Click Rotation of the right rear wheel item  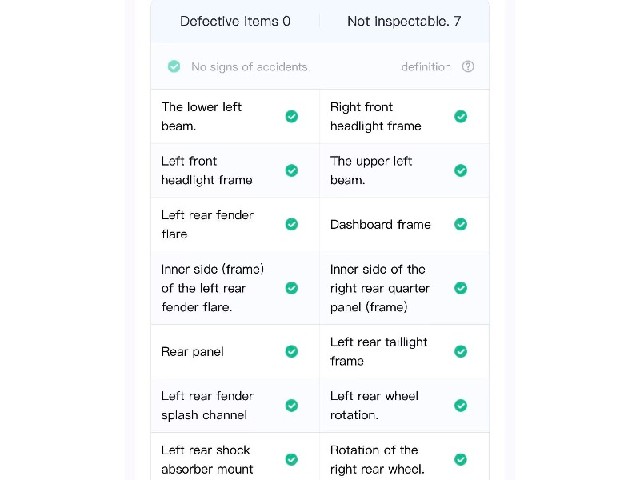[x=404, y=457]
